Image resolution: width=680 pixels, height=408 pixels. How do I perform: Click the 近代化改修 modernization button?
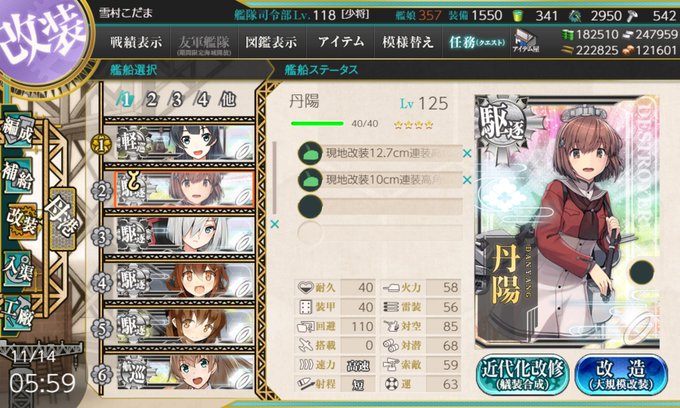(x=523, y=375)
